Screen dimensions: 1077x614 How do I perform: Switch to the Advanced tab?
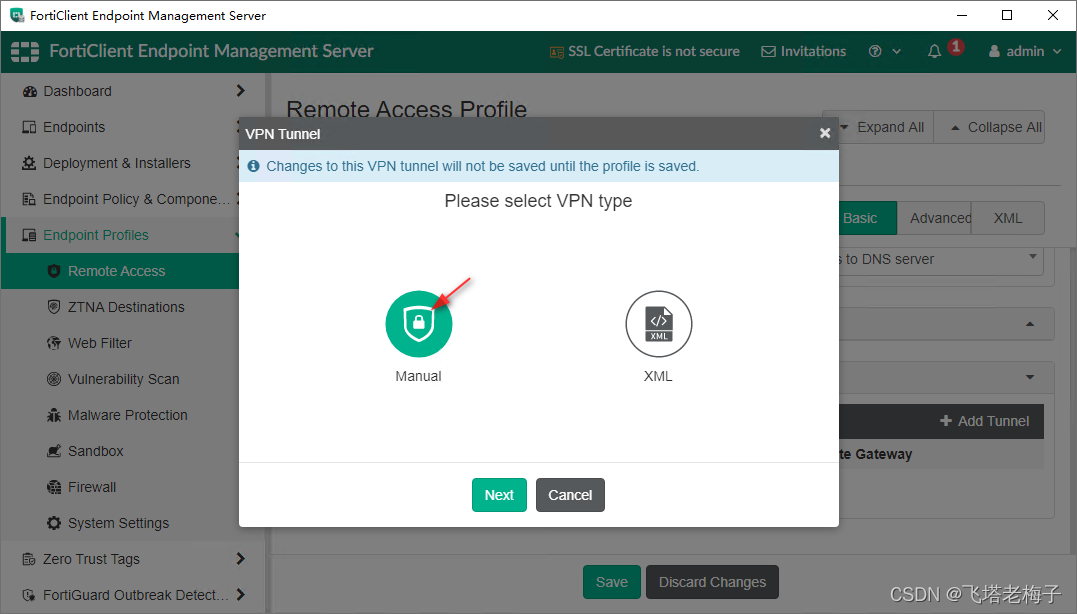934,218
